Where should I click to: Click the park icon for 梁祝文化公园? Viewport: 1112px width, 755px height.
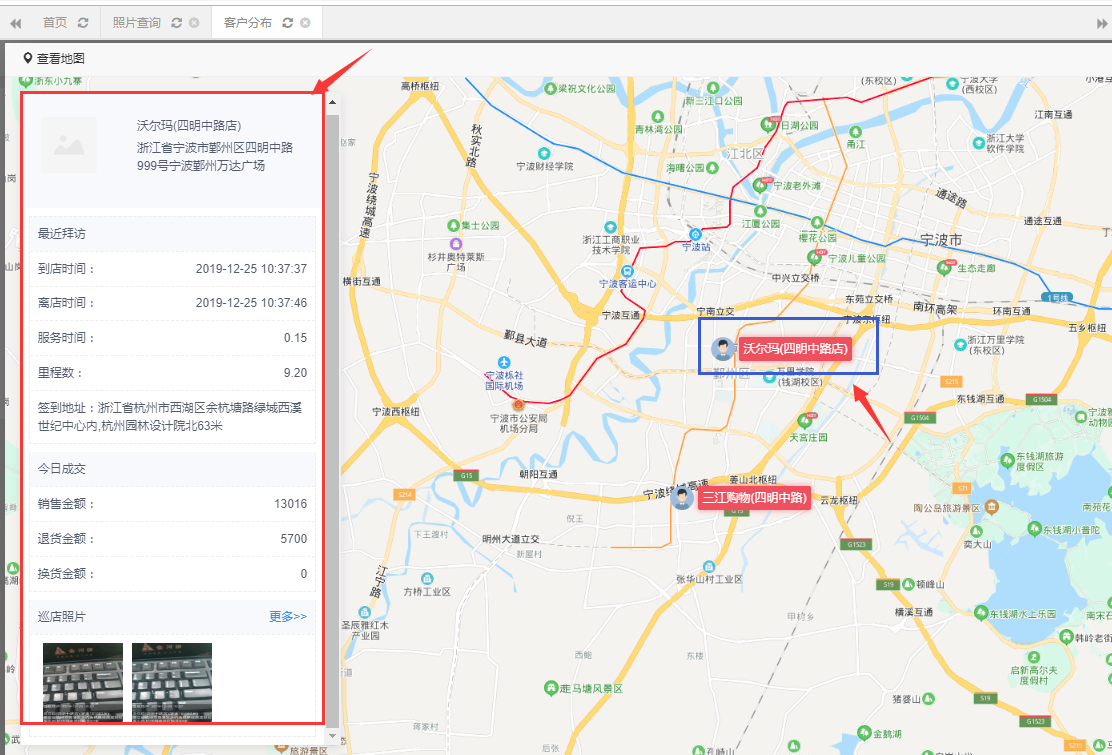(550, 89)
